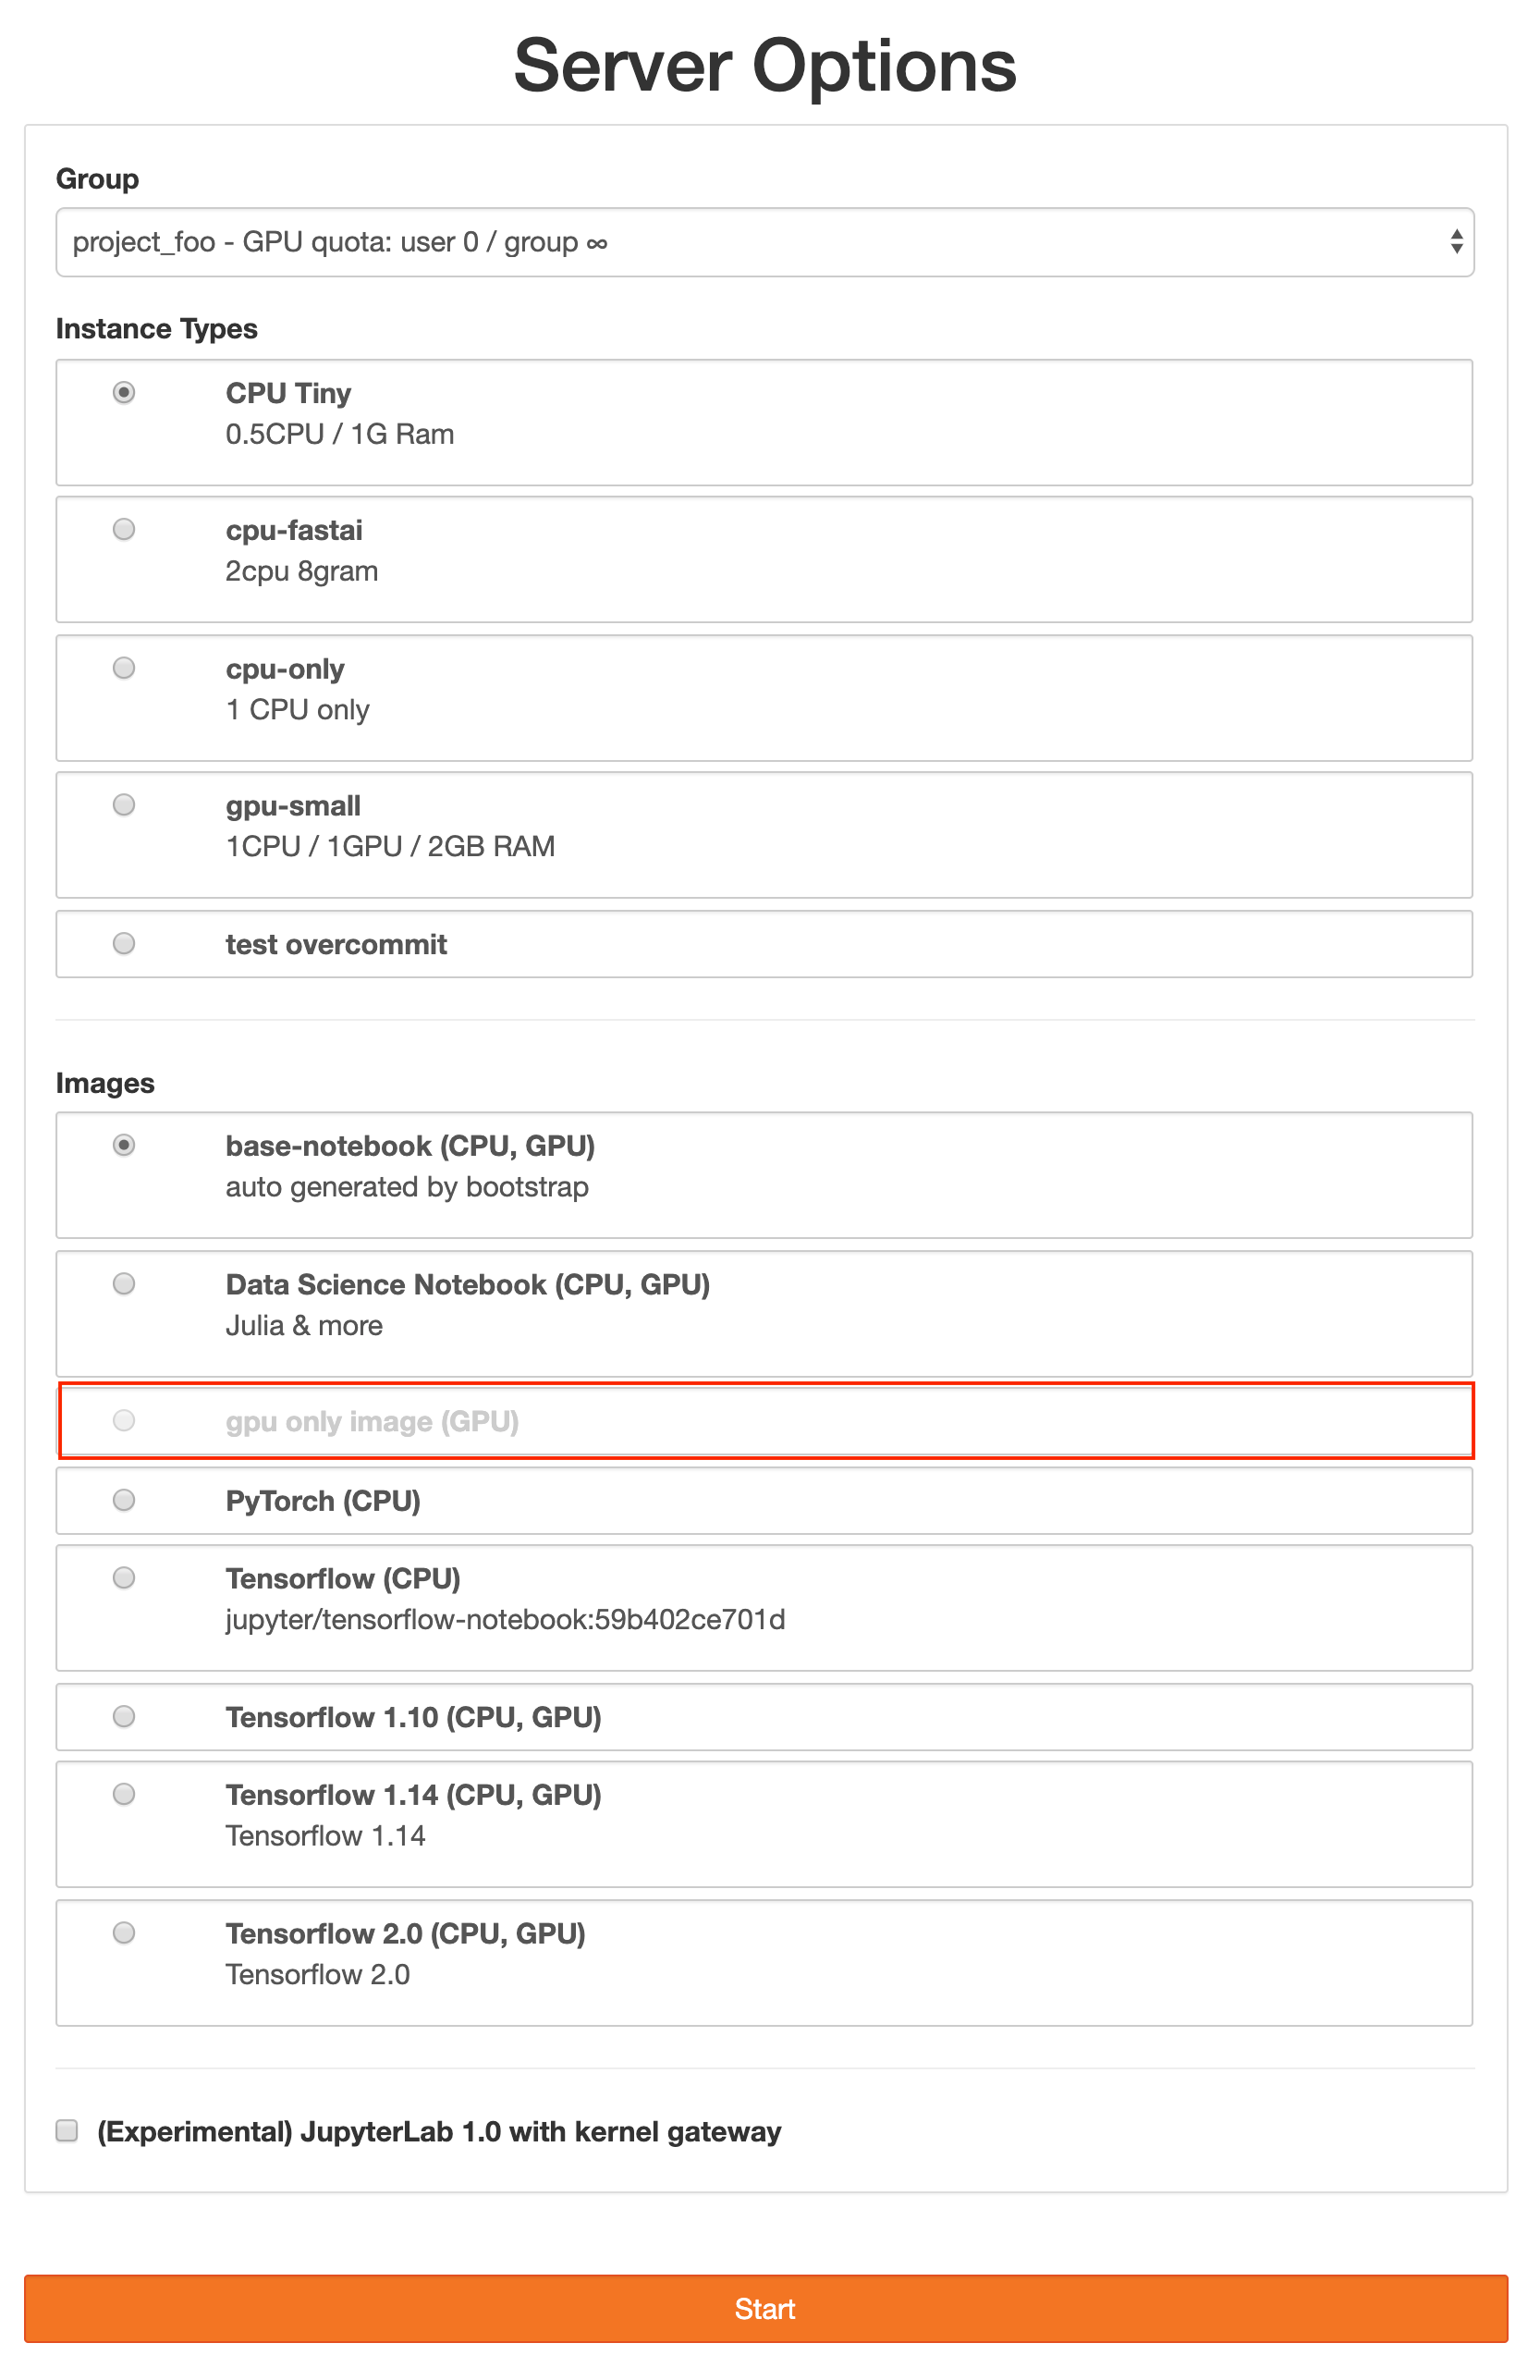Click the orange Start button

(766, 2309)
